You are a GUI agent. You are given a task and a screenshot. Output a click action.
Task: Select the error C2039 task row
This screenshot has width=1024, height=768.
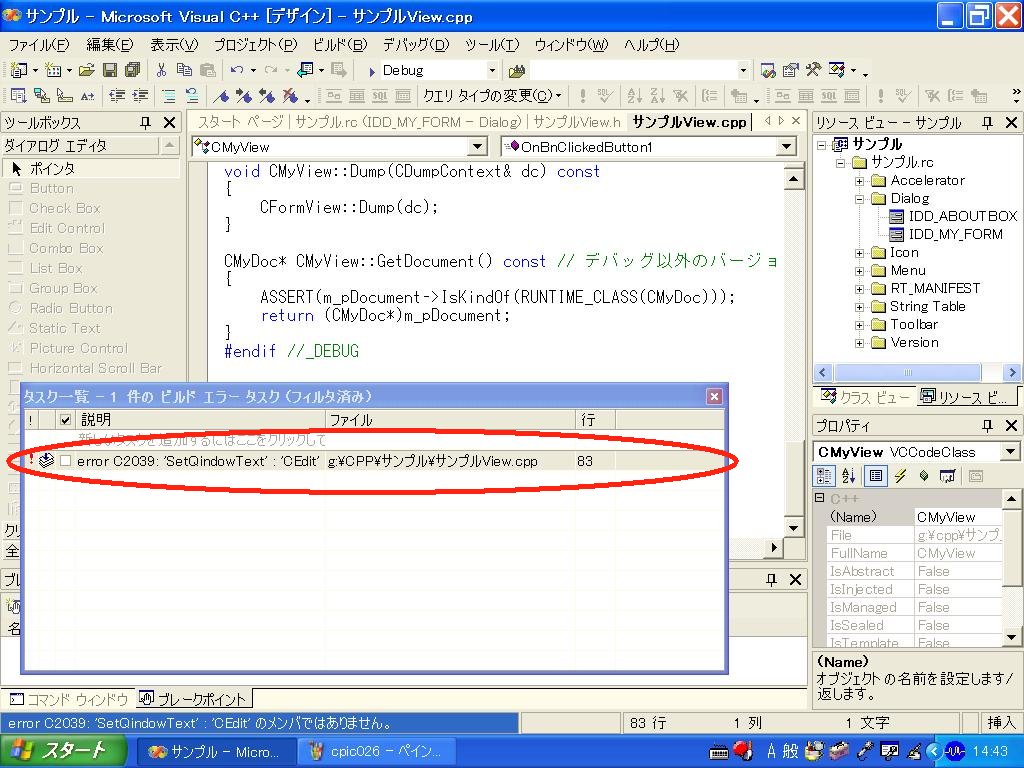[375, 461]
